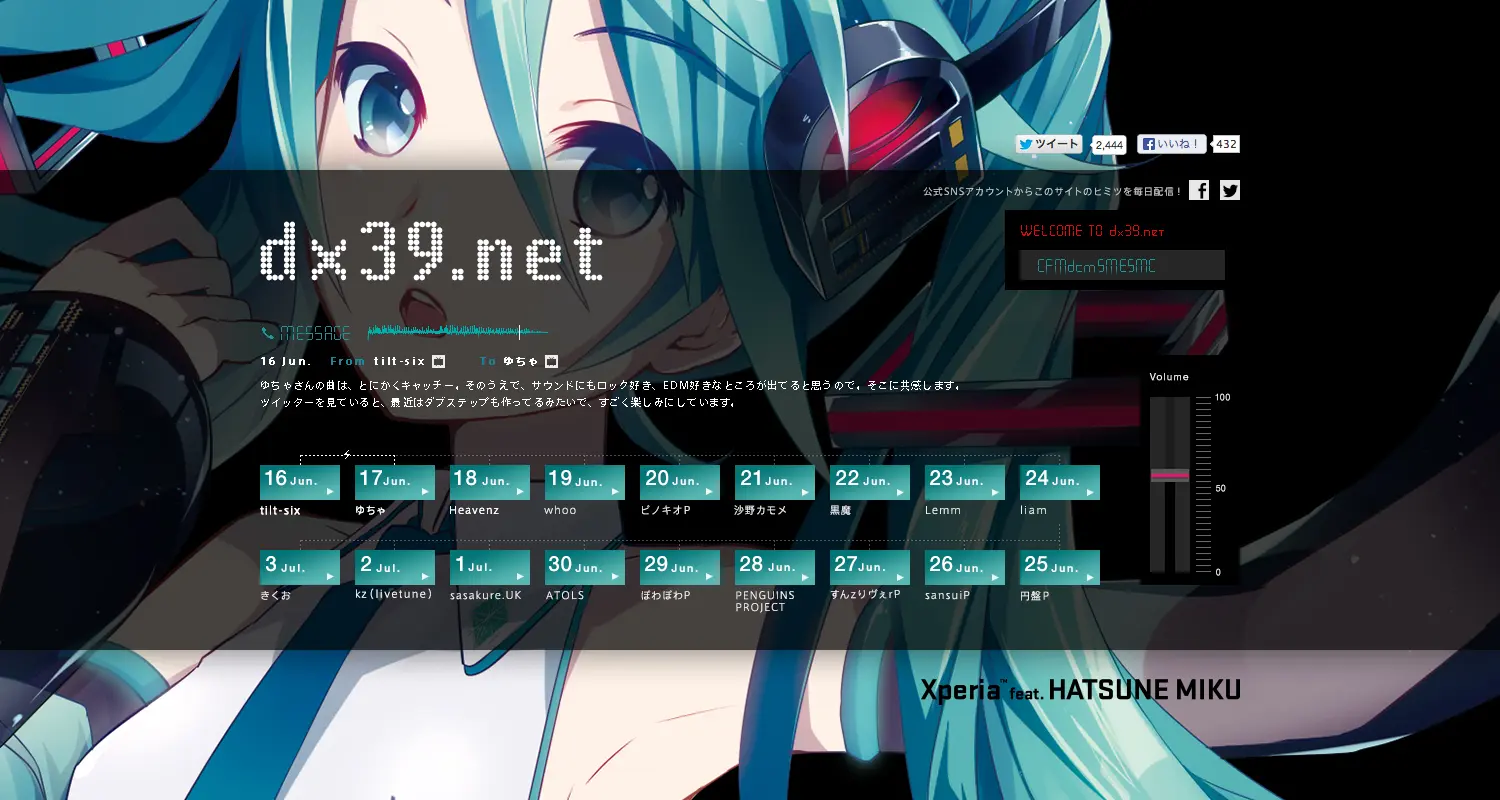Play the 2 Jul. kz(livetune) message

pos(395,567)
